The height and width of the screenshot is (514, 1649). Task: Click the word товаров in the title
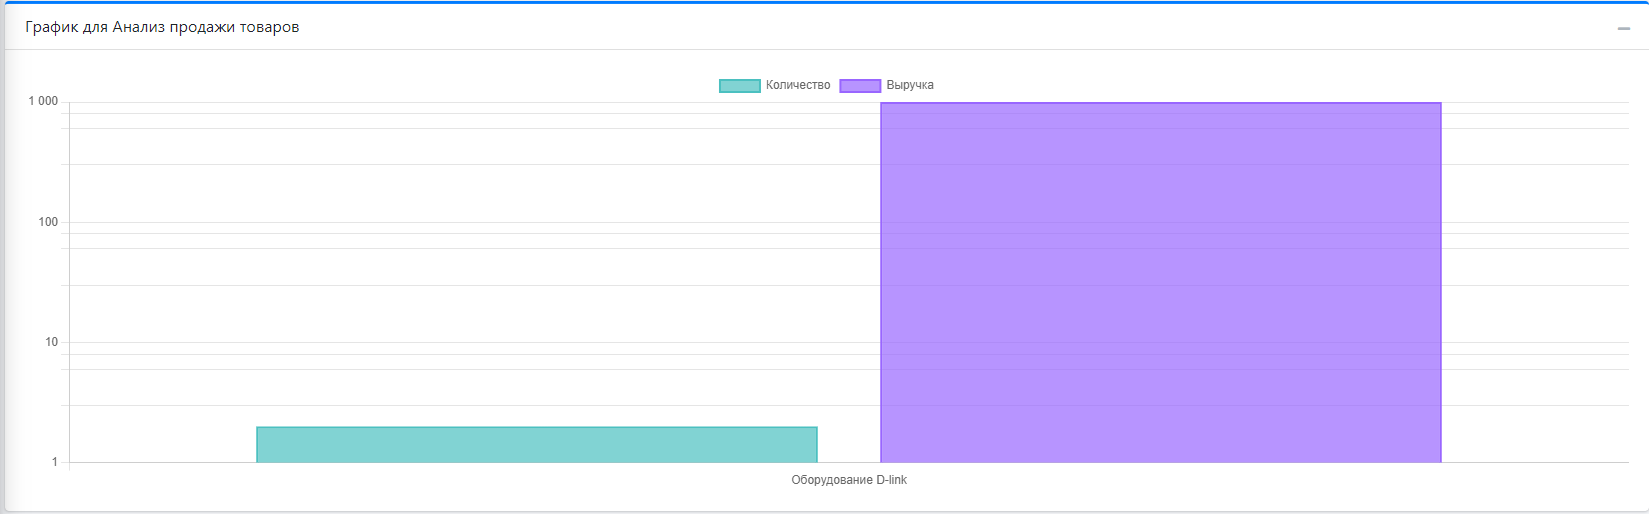click(269, 27)
